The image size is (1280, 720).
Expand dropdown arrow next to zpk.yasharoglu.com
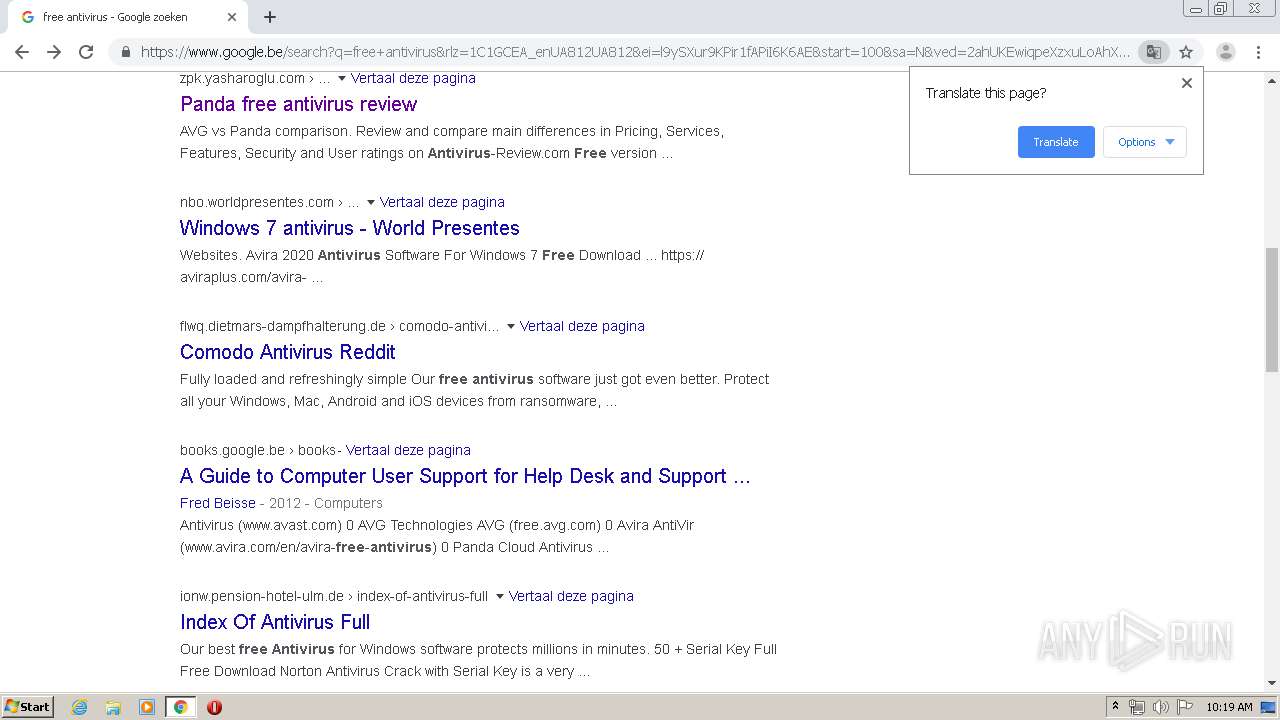[x=341, y=78]
